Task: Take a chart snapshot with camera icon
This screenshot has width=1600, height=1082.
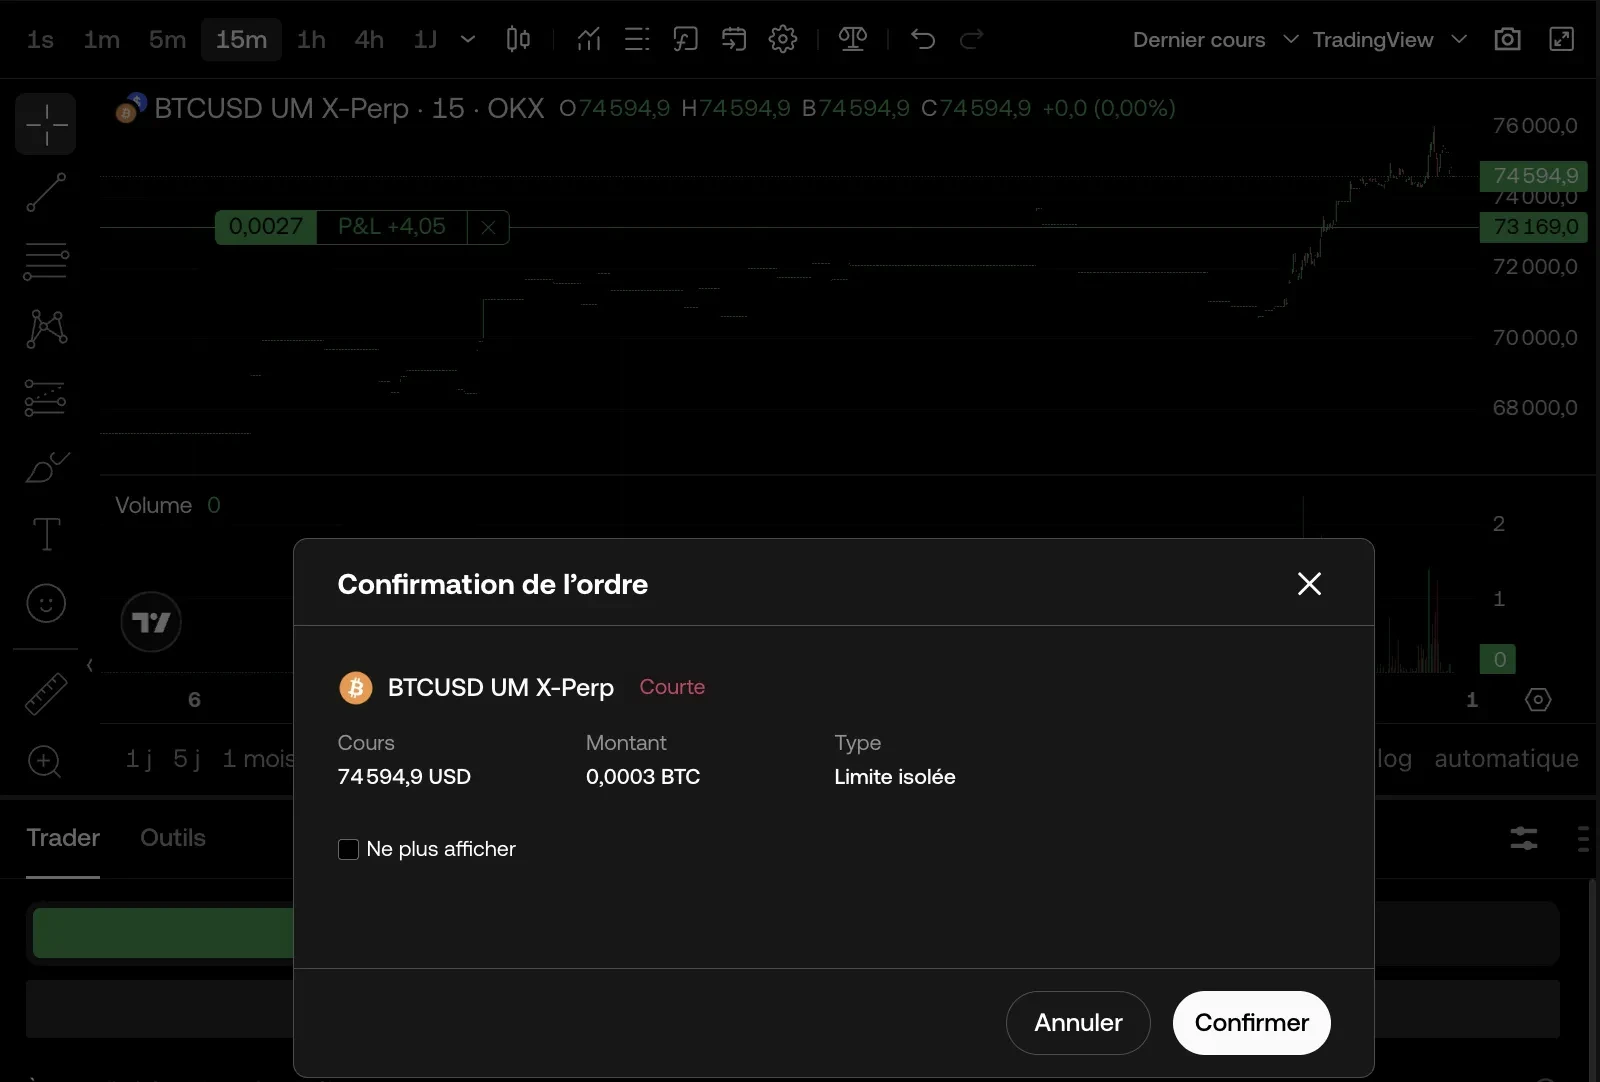Action: coord(1507,39)
